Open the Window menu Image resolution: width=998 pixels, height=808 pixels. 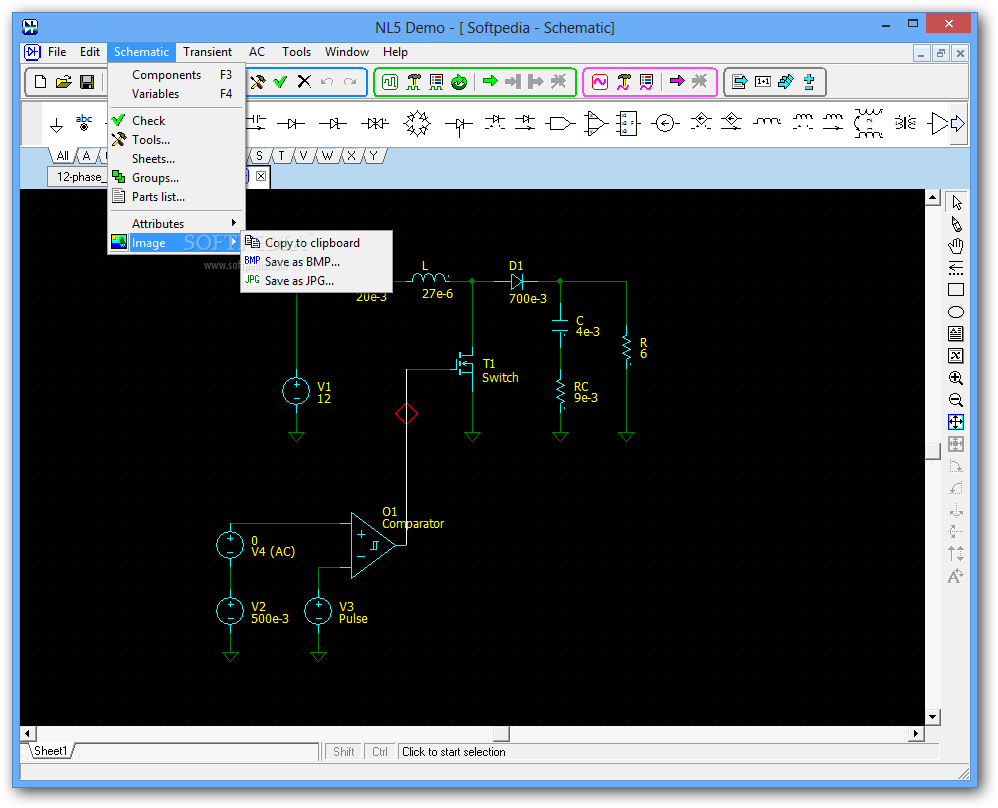pyautogui.click(x=347, y=52)
